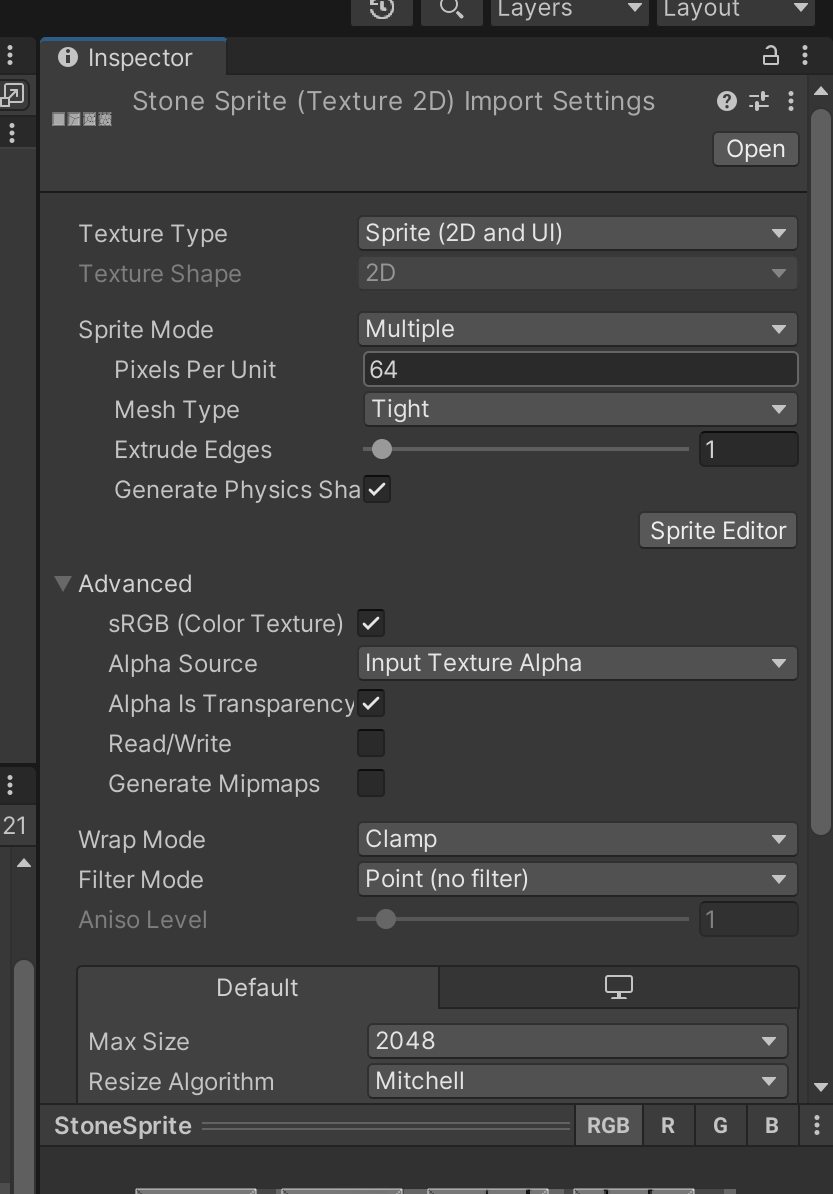Toggle the Alpha Is Transparency checkbox

tap(371, 703)
